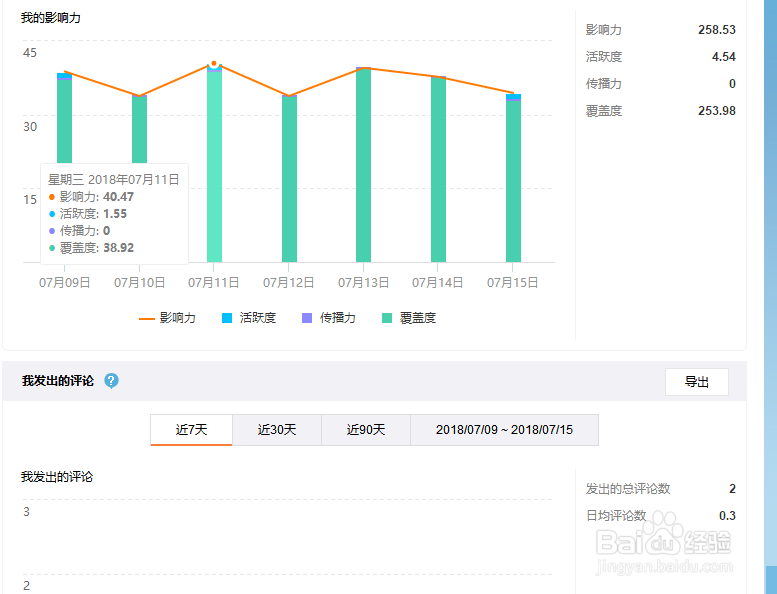Toggle 活跃度 series in chart legend

point(248,318)
